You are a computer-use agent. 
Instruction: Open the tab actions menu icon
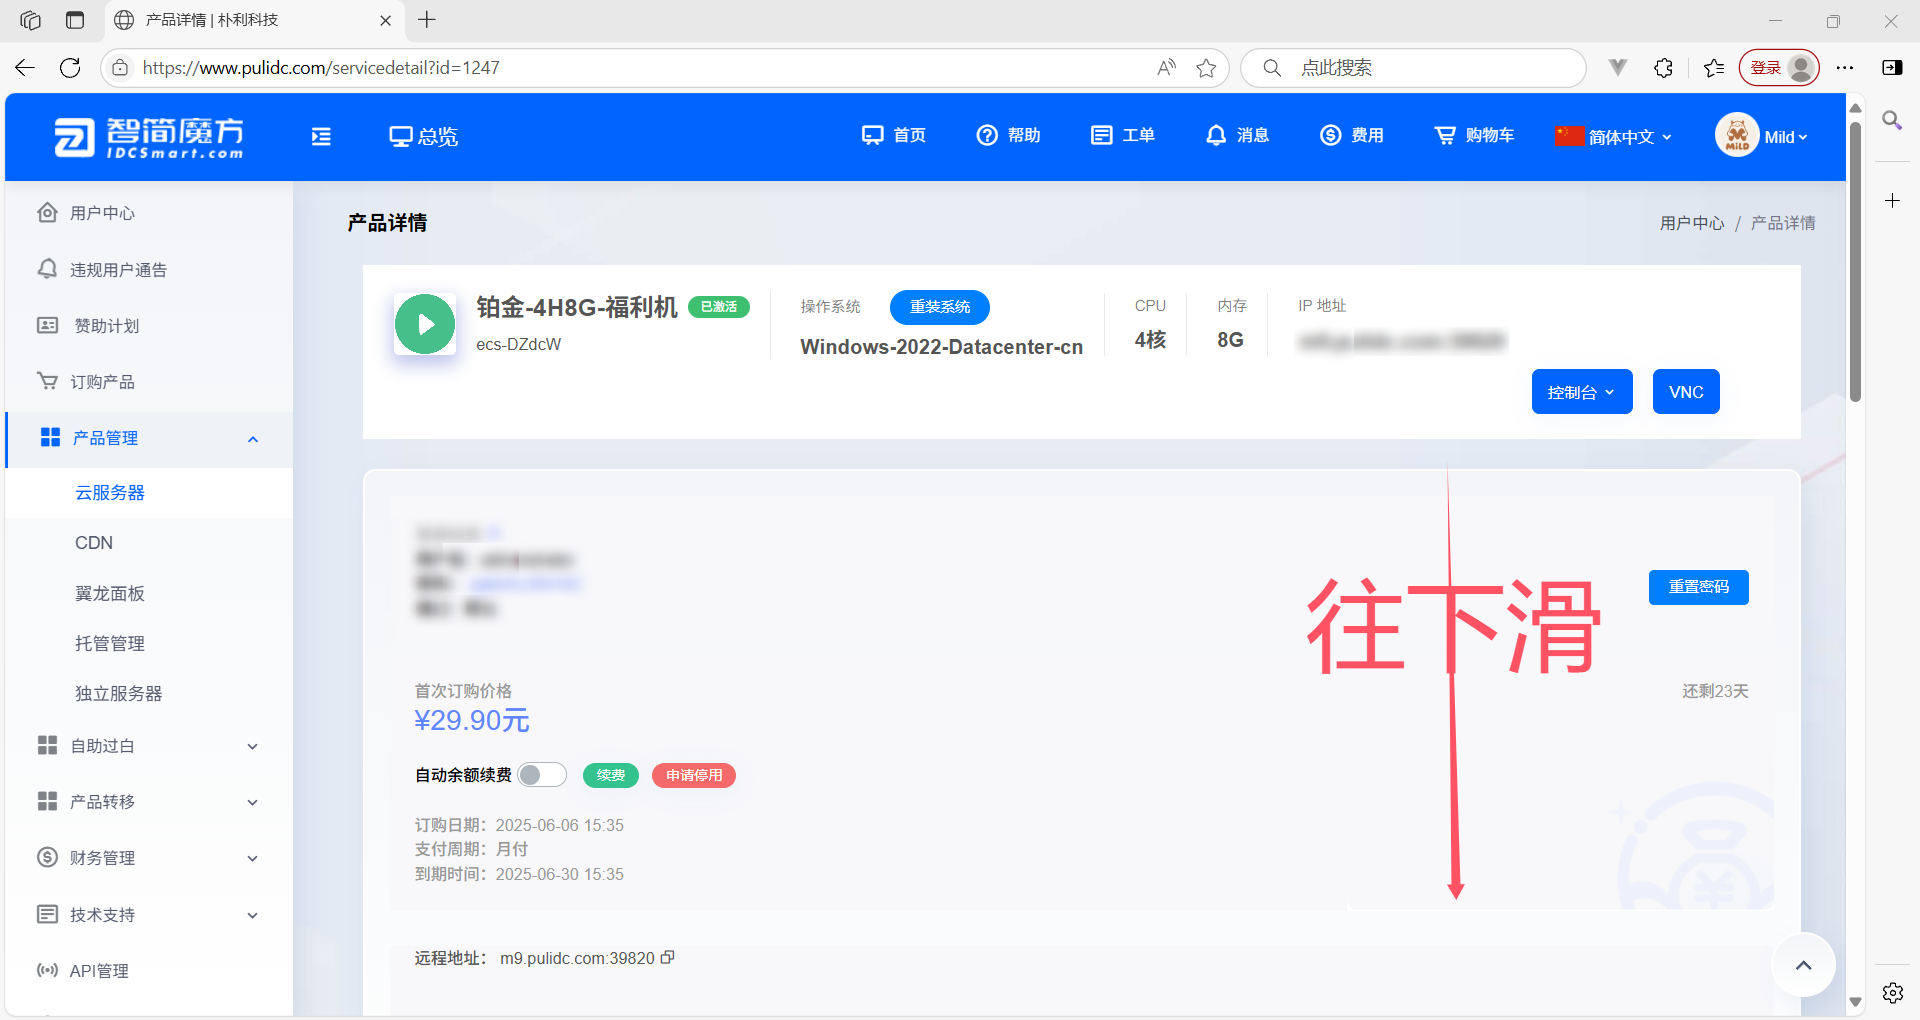click(x=75, y=20)
